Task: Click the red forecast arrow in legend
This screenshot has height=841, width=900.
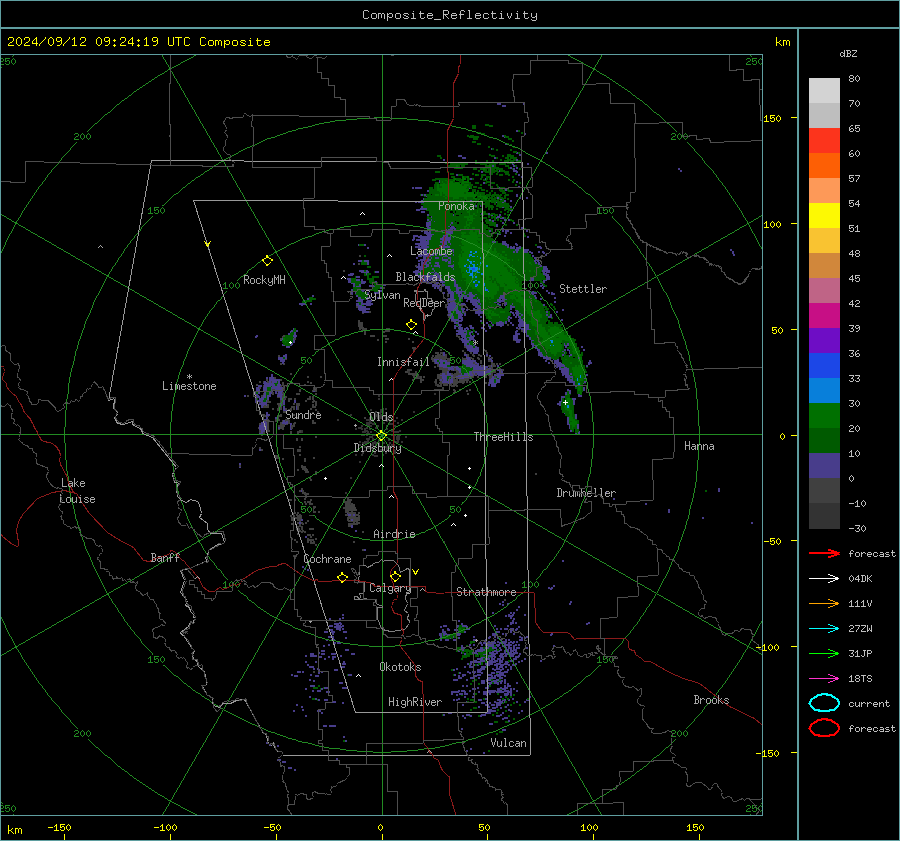Action: (x=824, y=553)
